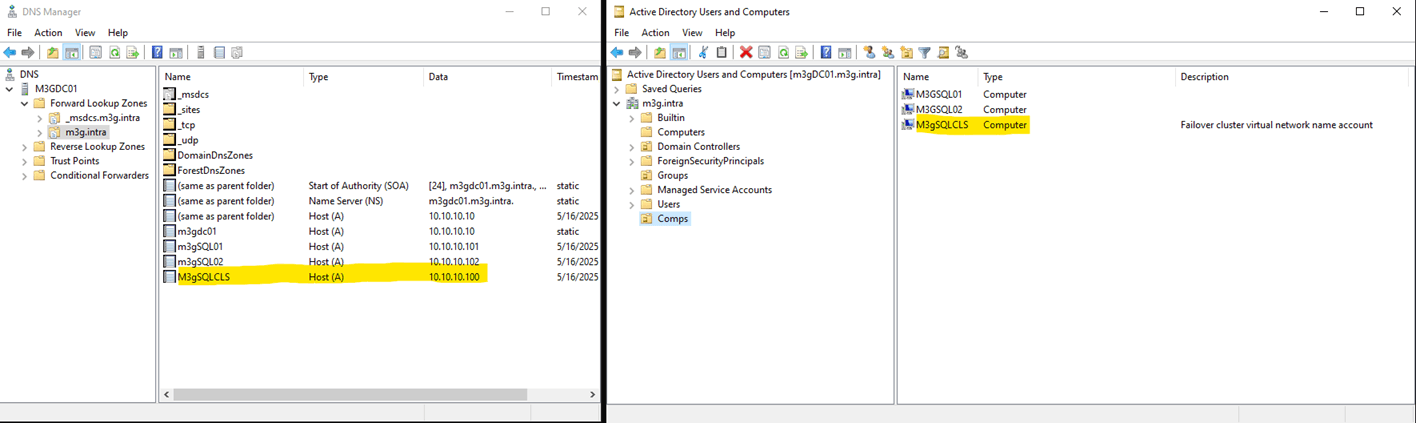
Task: Go up one level in DNS Manager
Action: tap(53, 52)
